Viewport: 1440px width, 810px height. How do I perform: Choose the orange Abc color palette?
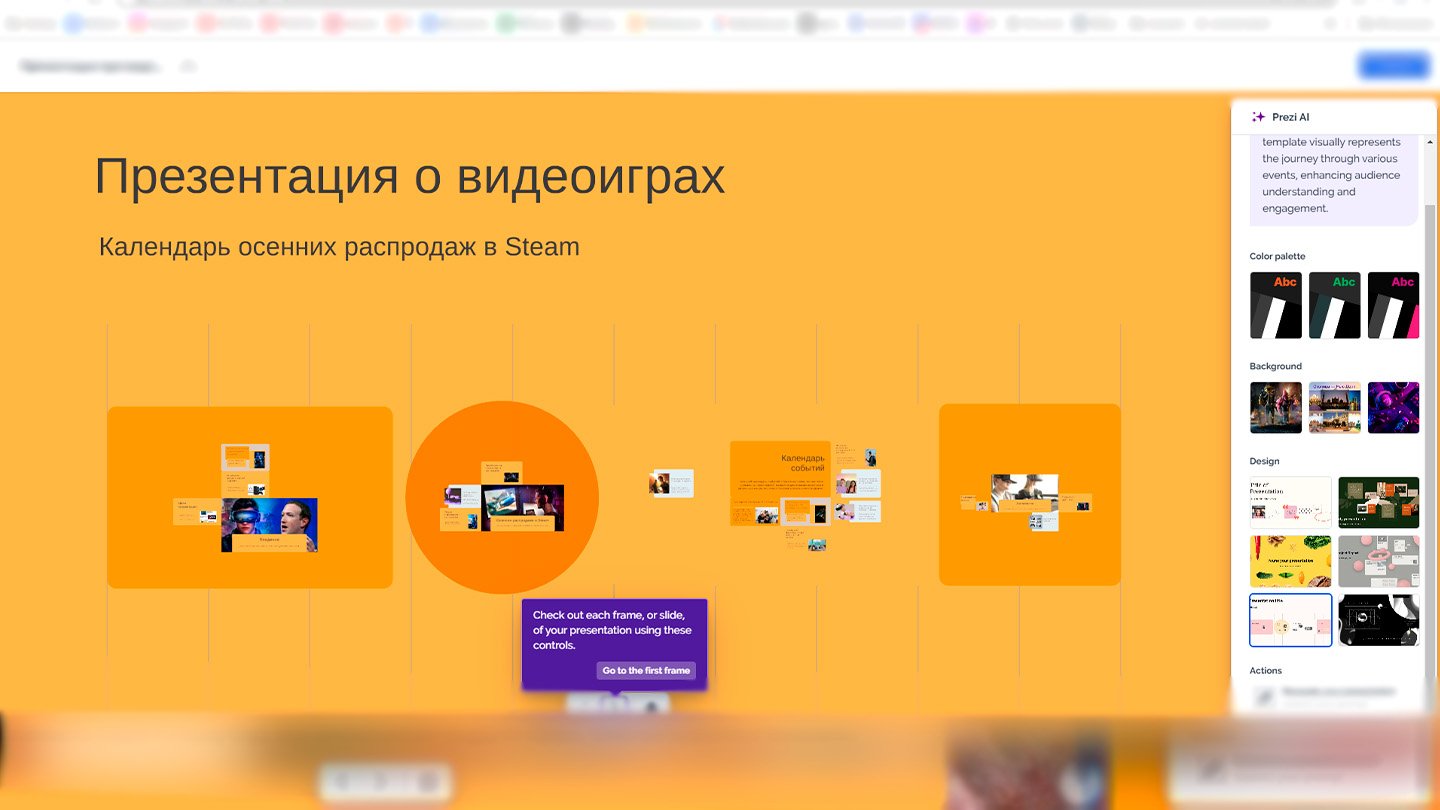pos(1276,305)
